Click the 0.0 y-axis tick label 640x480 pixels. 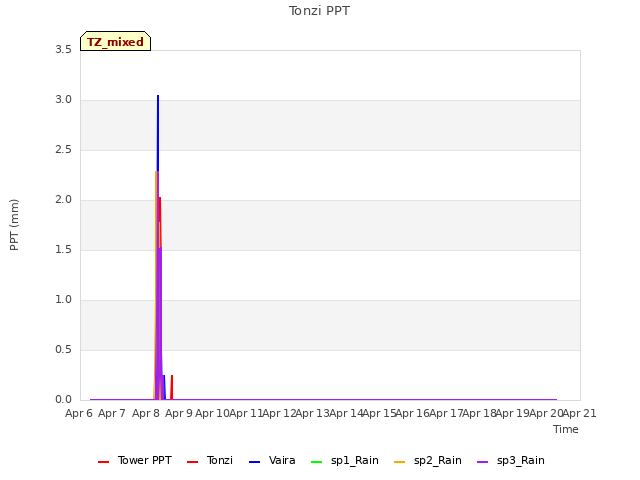pos(63,400)
